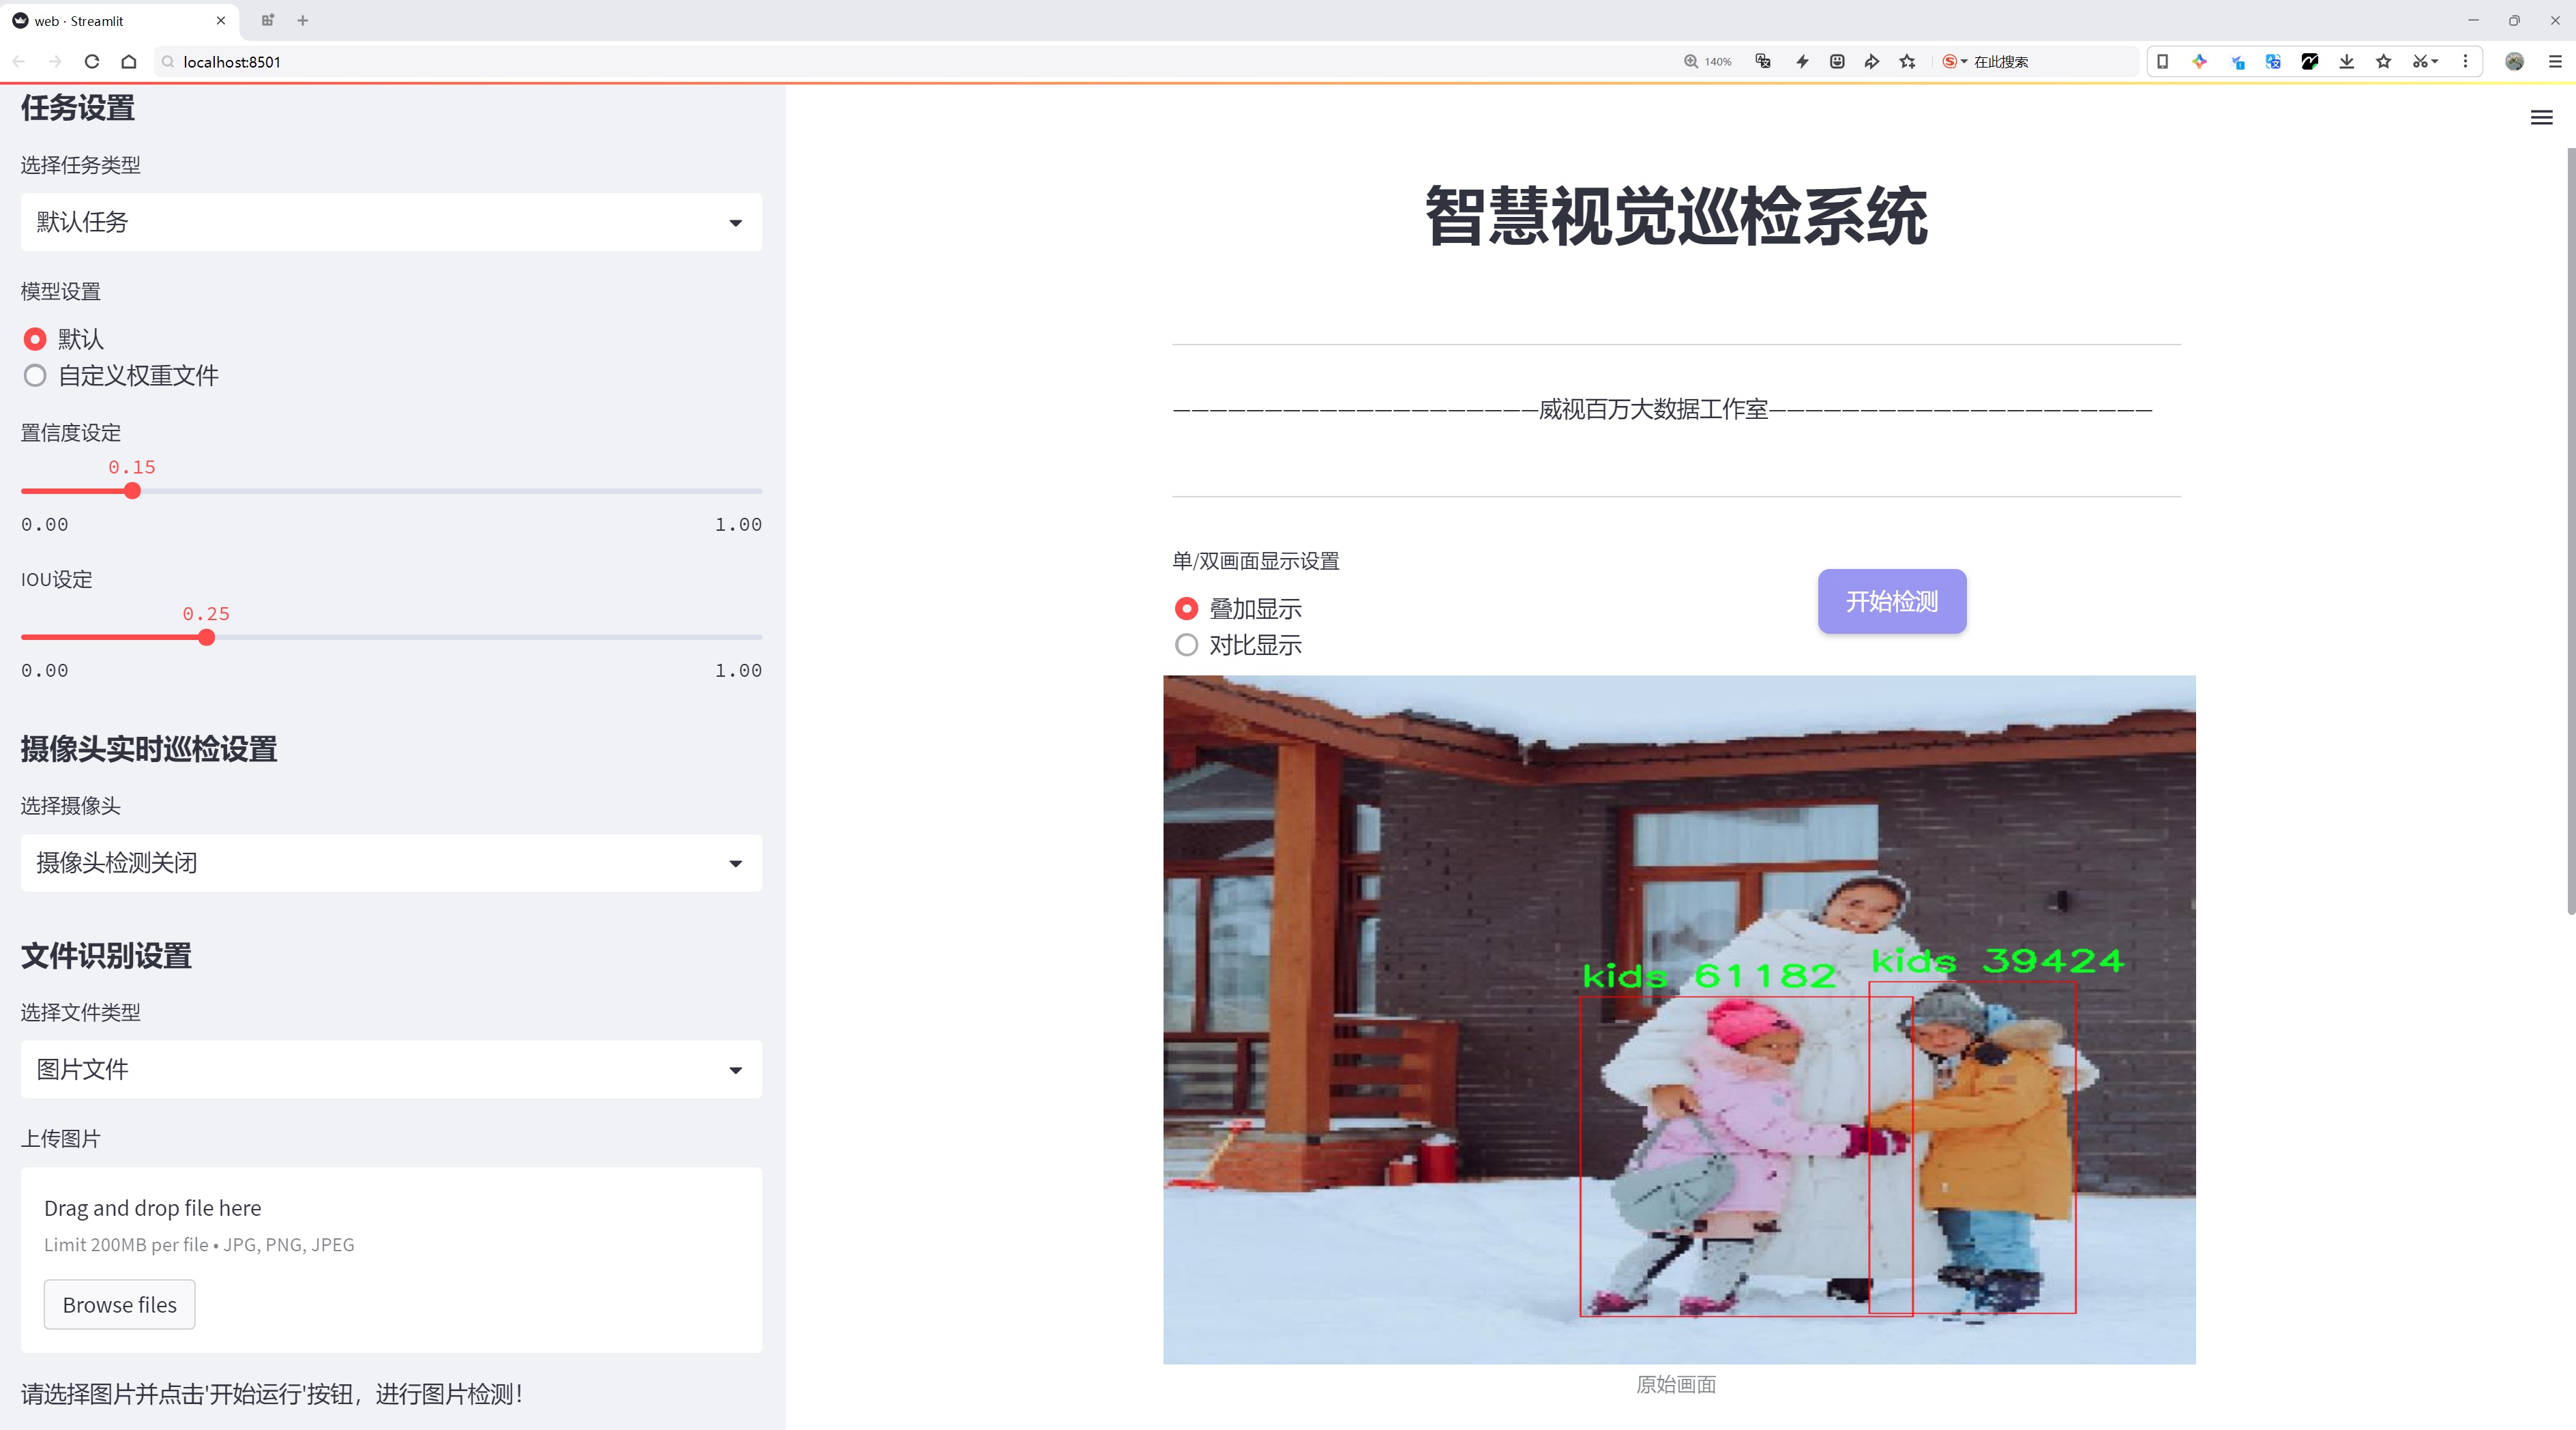2576x1430 pixels.
Task: Expand the 图片文件 file type dropdown
Action: [x=391, y=1069]
